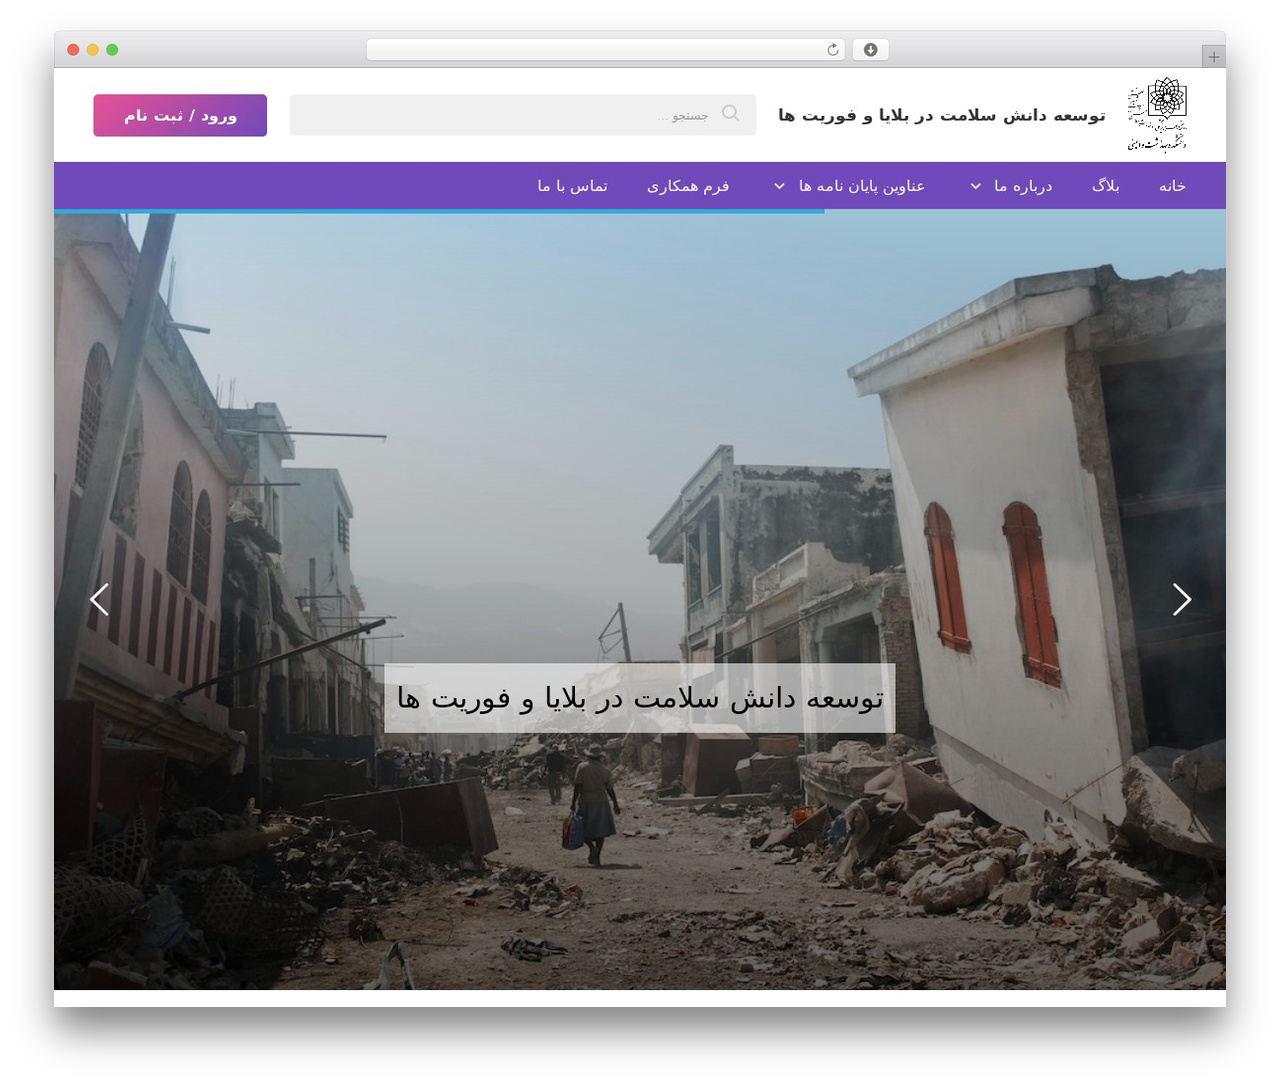Click the yellow minimize window button
The width and height of the screenshot is (1280, 1084).
[93, 50]
